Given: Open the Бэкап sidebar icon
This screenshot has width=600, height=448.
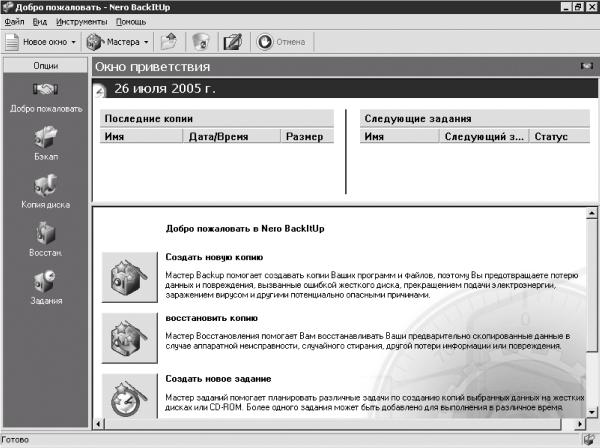Looking at the screenshot, I should (46, 137).
